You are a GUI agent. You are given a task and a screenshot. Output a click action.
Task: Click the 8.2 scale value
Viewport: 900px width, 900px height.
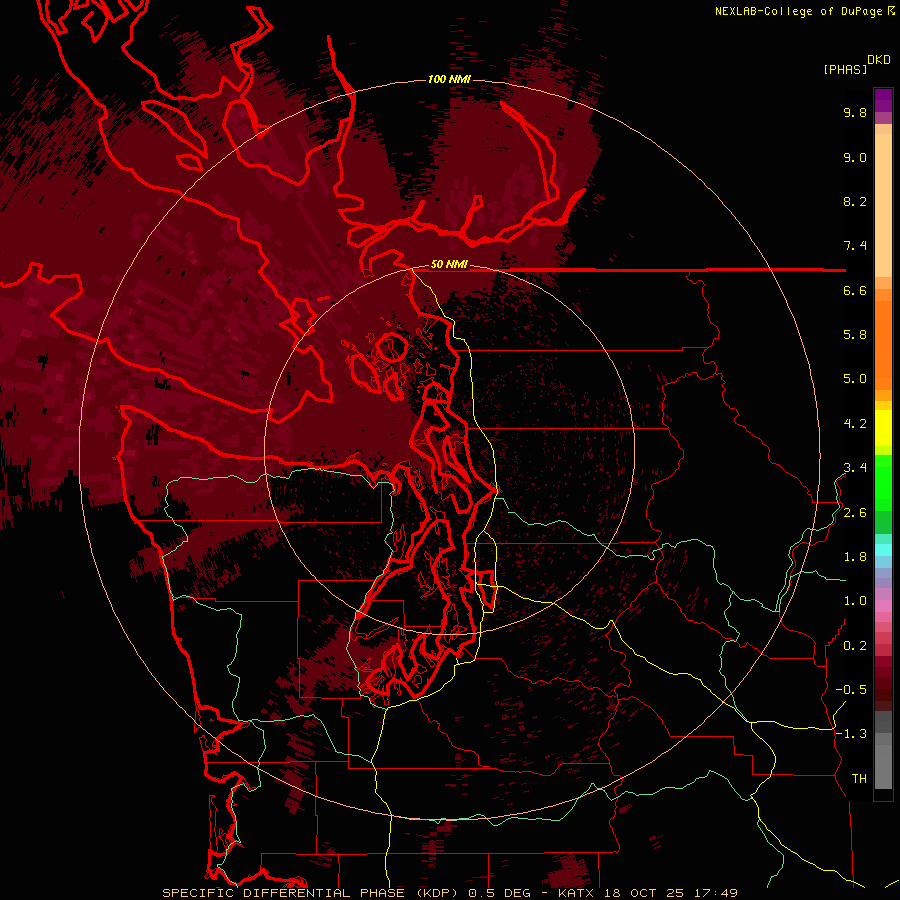[x=855, y=201]
